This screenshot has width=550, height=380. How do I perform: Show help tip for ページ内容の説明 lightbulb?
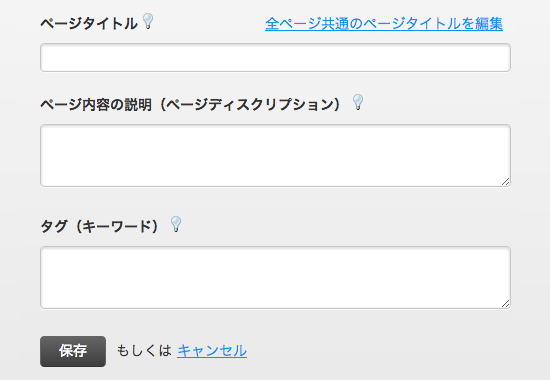(358, 102)
